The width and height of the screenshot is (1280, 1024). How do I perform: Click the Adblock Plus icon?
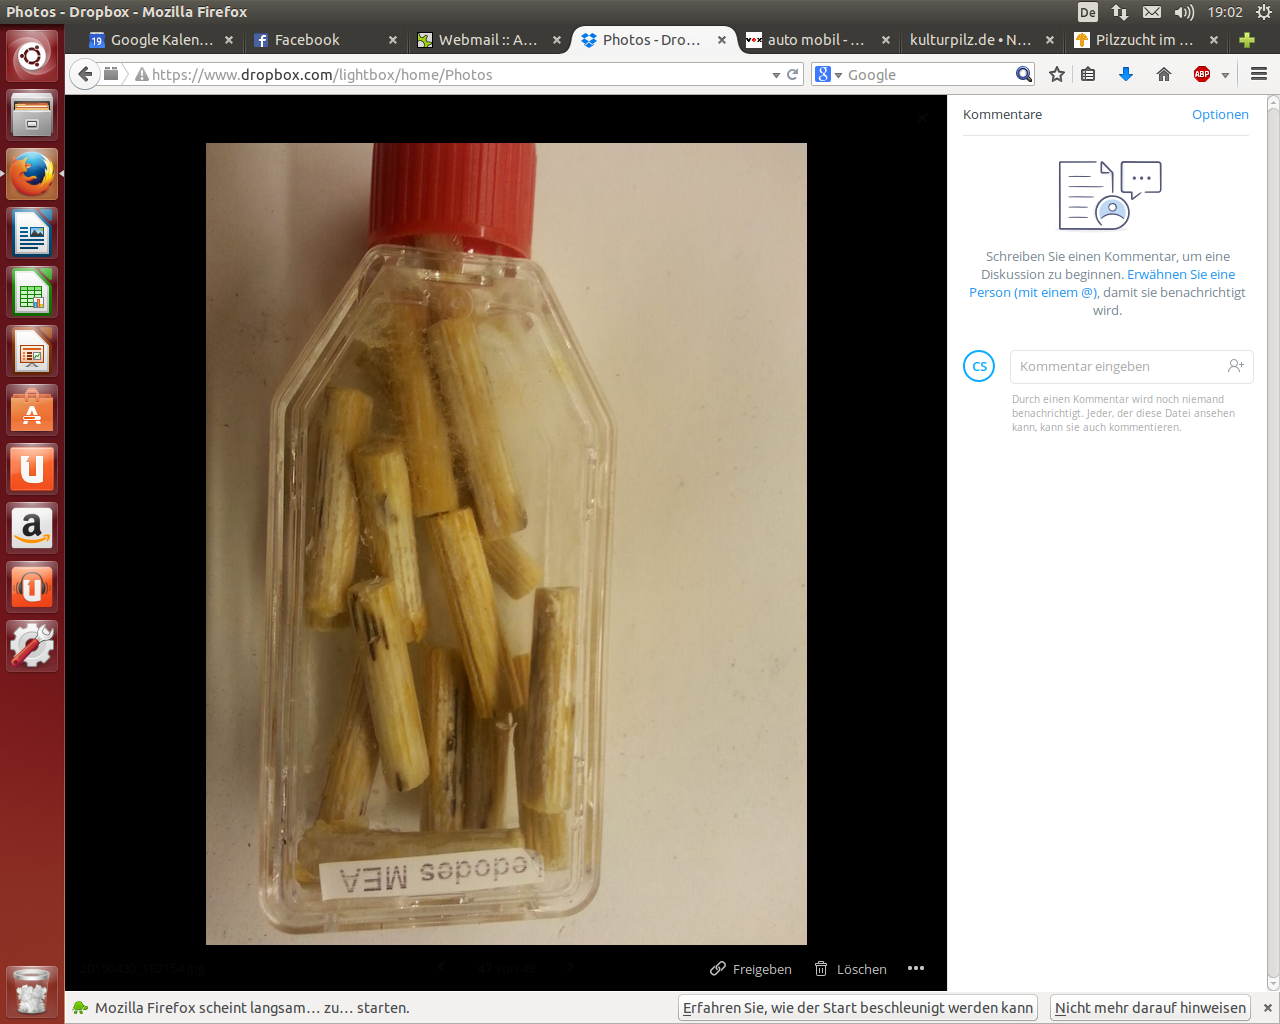pyautogui.click(x=1202, y=74)
